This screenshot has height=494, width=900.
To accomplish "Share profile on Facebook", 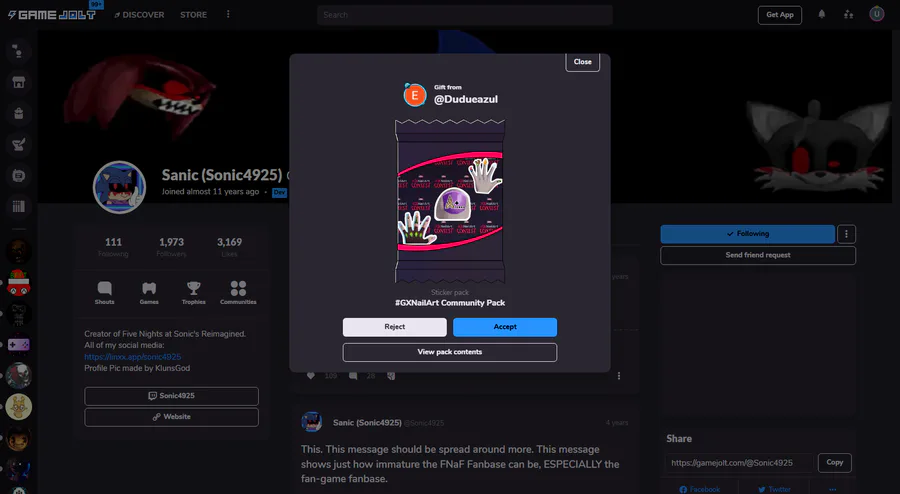I will 699,489.
